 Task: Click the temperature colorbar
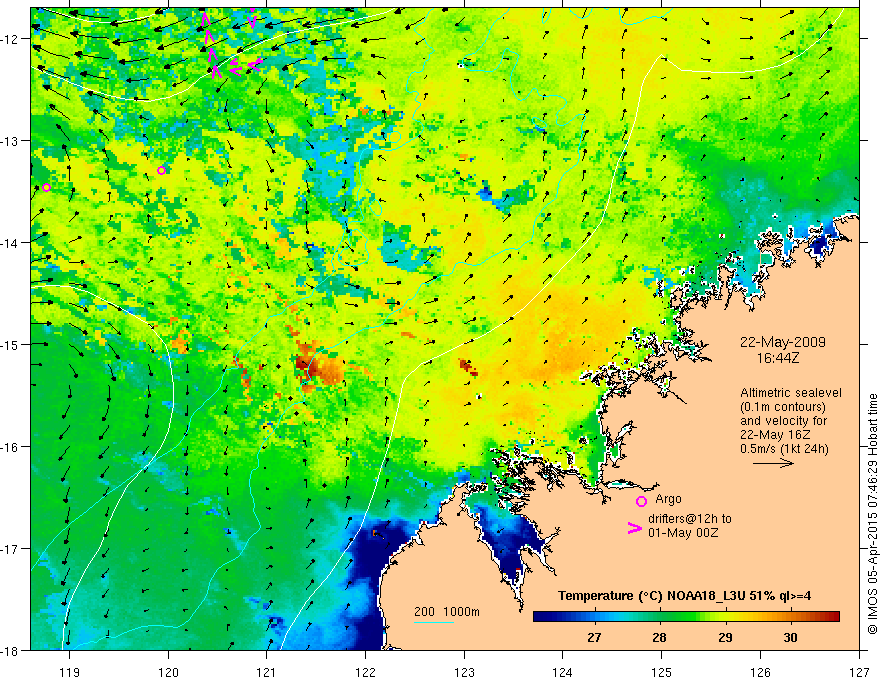pyautogui.click(x=686, y=616)
